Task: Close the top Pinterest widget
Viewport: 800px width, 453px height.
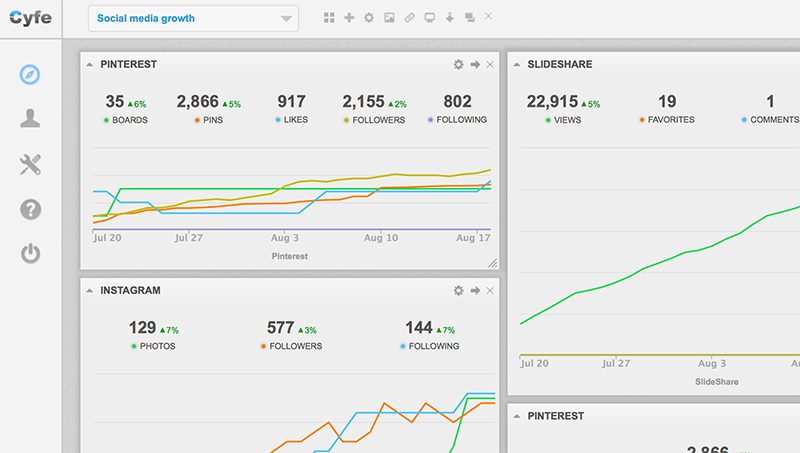Action: [490, 64]
